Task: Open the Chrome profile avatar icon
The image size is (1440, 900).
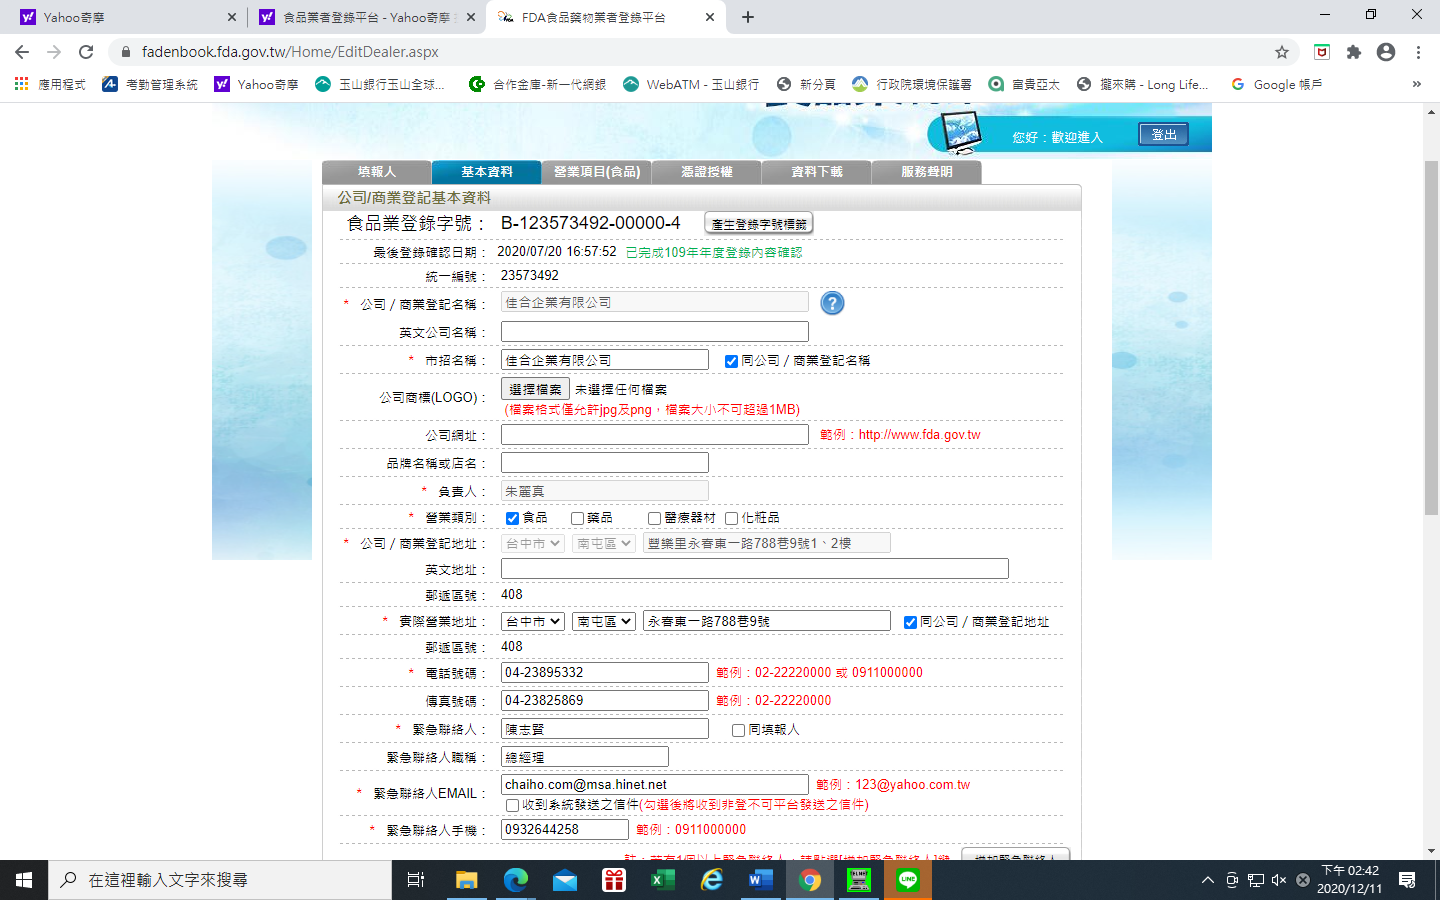Action: pos(1386,52)
